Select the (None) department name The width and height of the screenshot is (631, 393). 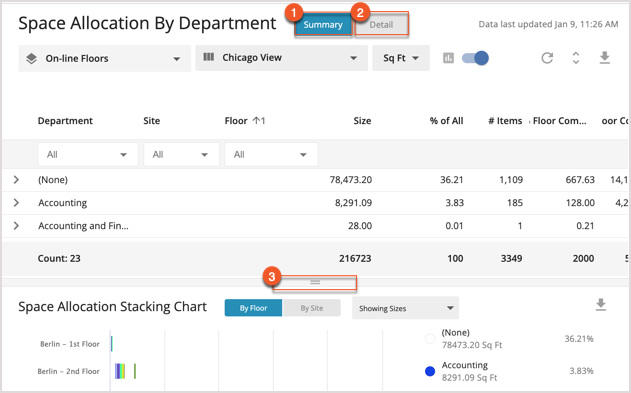[x=53, y=180]
